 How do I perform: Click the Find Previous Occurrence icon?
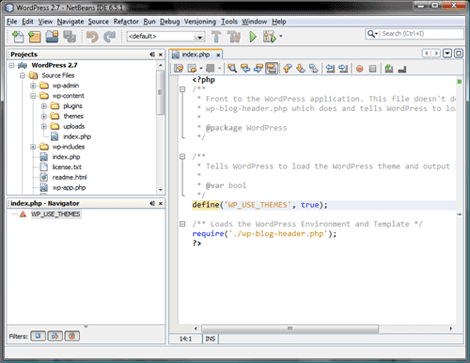[245, 69]
